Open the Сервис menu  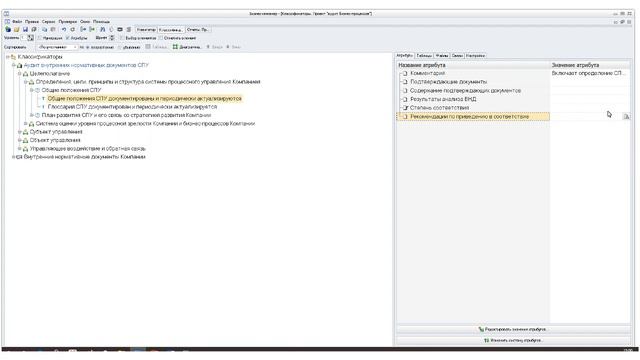[49, 22]
